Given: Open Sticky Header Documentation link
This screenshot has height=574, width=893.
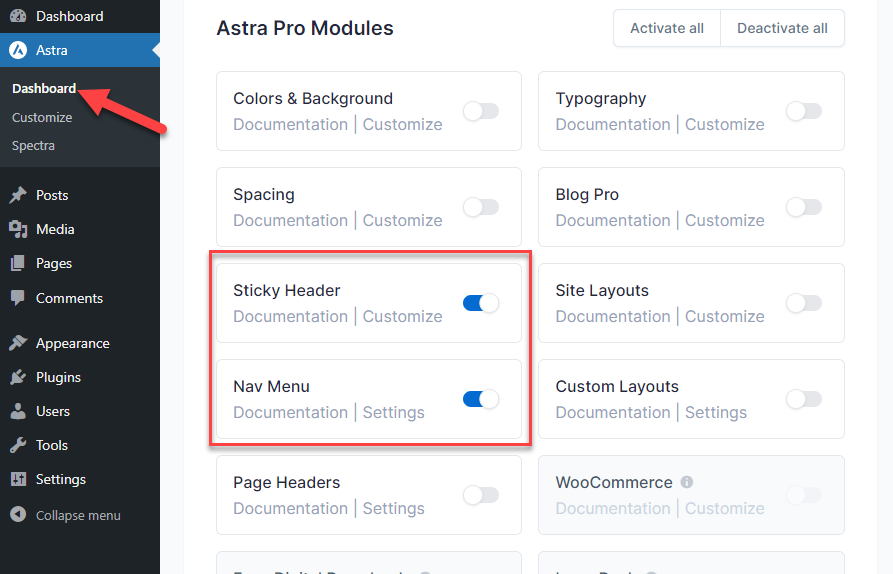Looking at the screenshot, I should click(x=290, y=316).
